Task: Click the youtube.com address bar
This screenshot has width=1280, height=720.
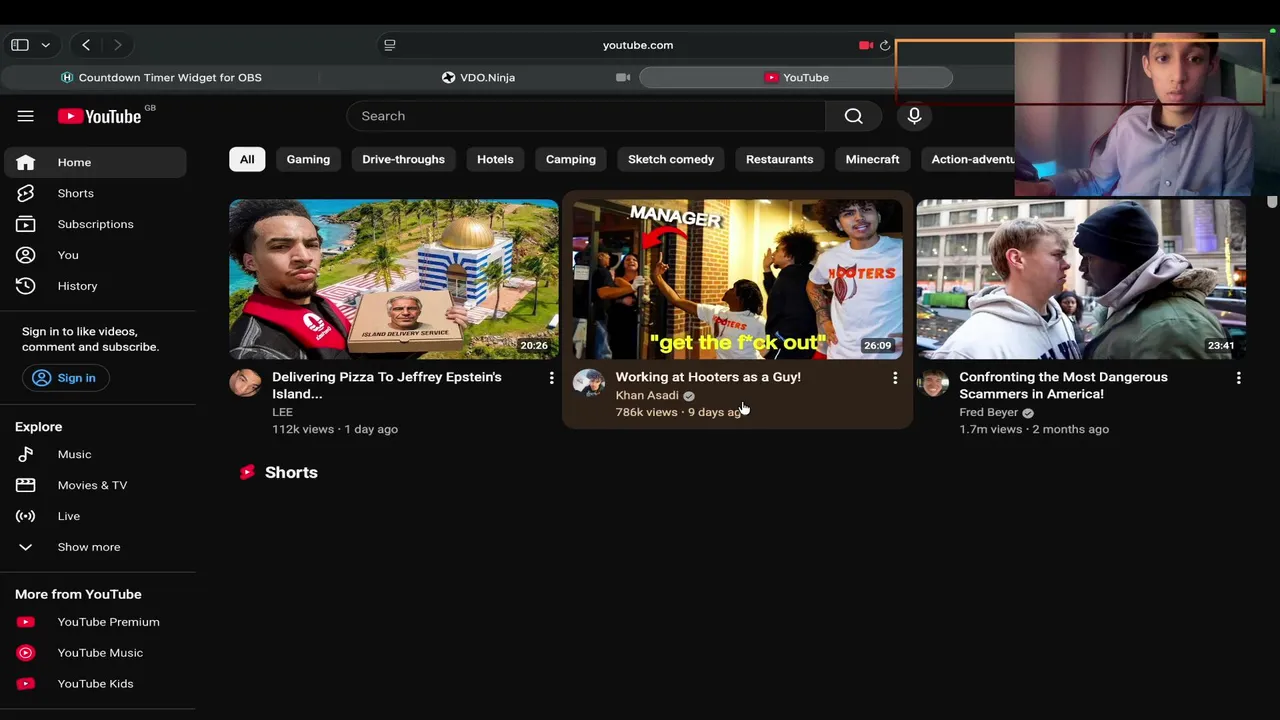Action: 638,45
